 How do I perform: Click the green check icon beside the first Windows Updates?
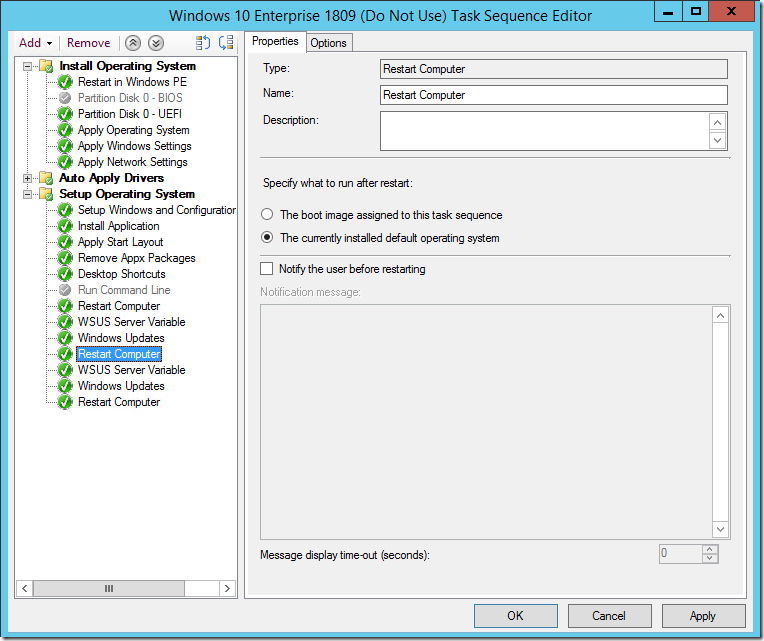click(65, 338)
